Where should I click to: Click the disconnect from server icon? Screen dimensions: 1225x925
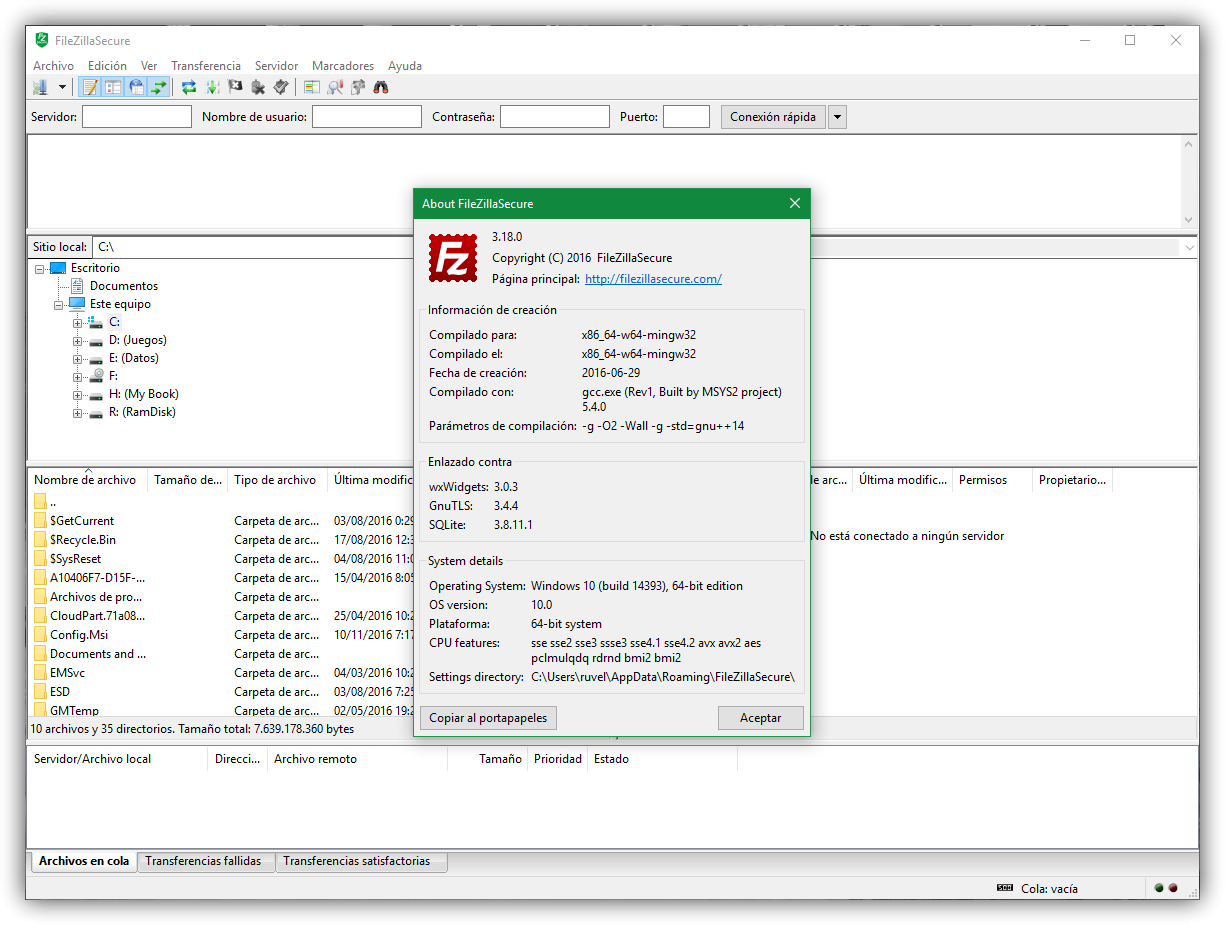point(258,87)
